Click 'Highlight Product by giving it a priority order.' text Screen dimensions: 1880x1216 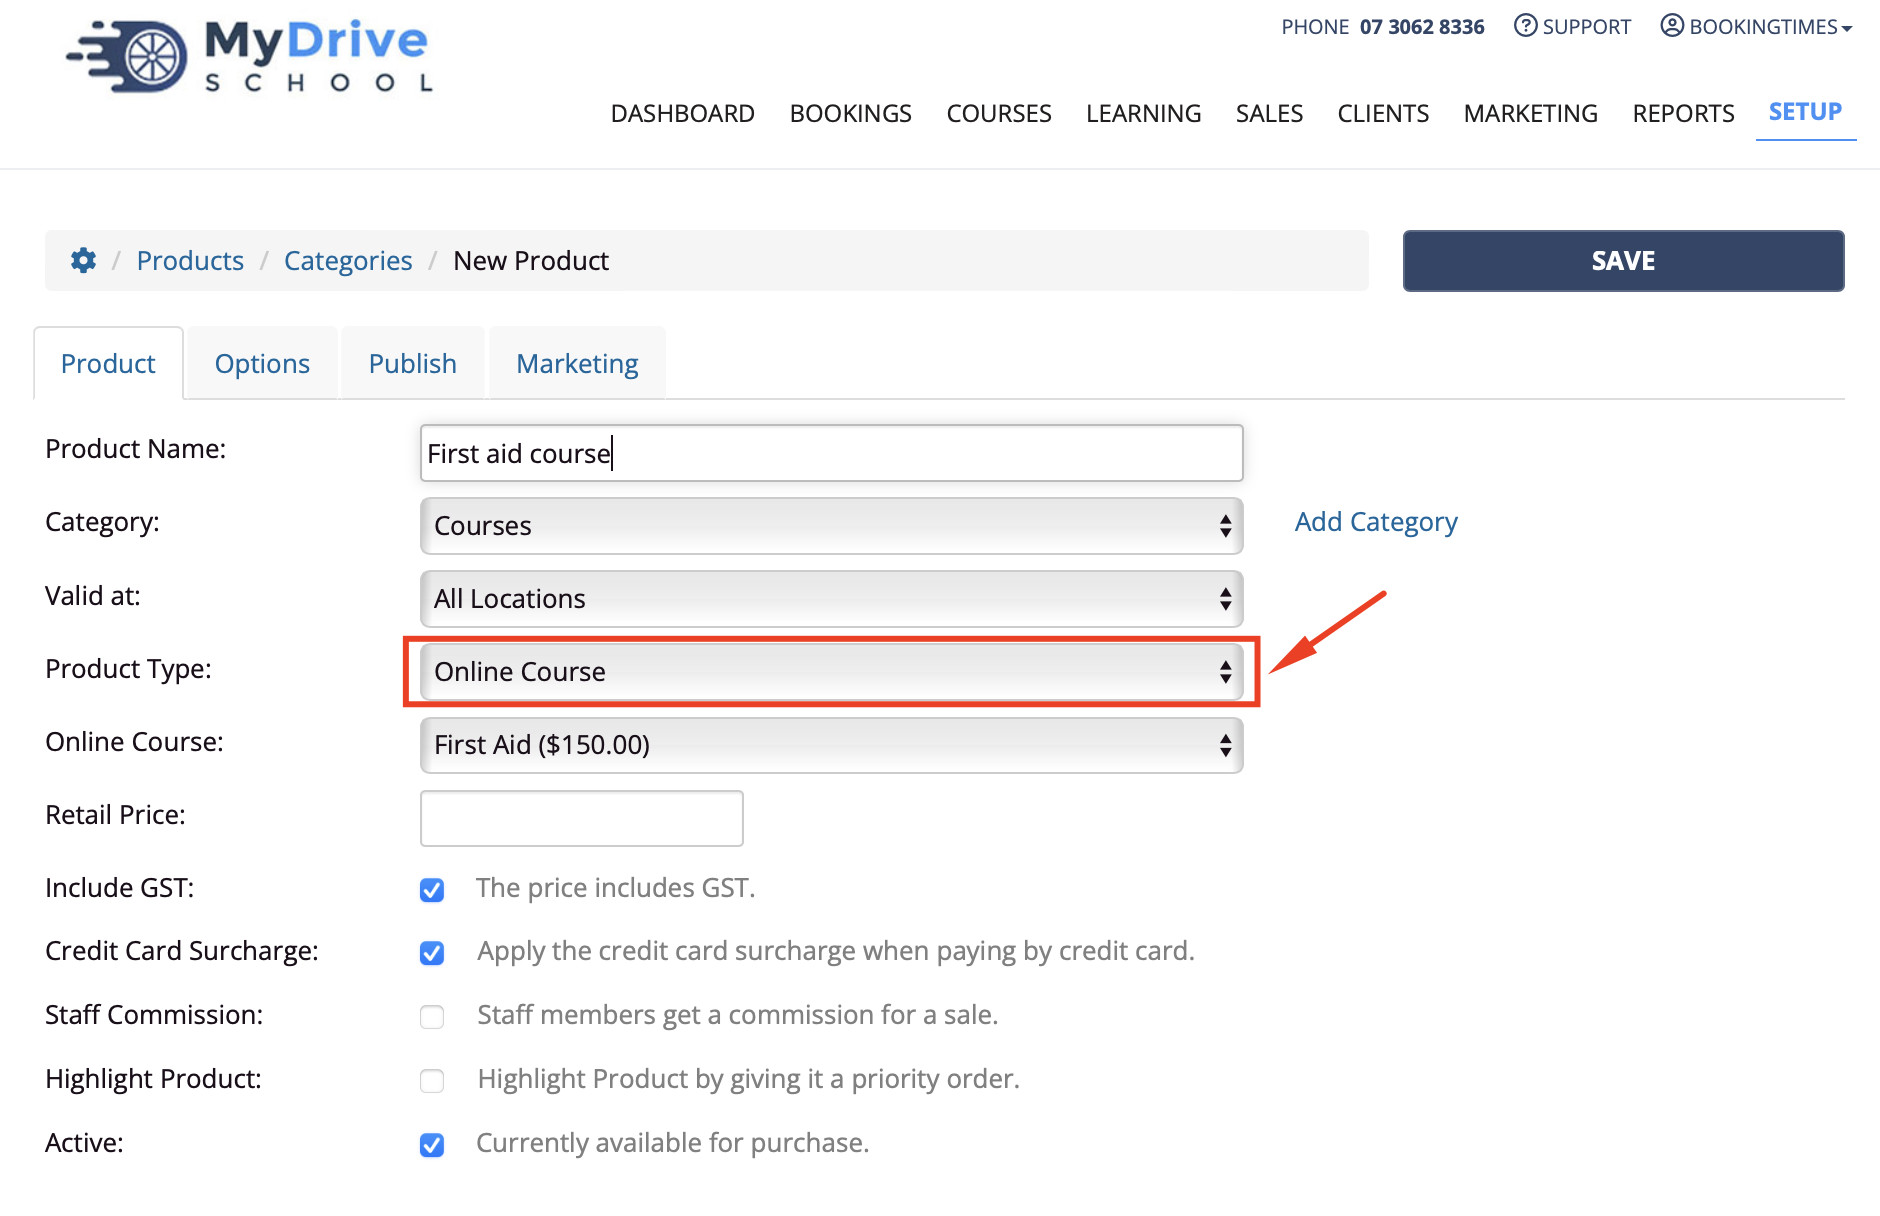click(749, 1079)
